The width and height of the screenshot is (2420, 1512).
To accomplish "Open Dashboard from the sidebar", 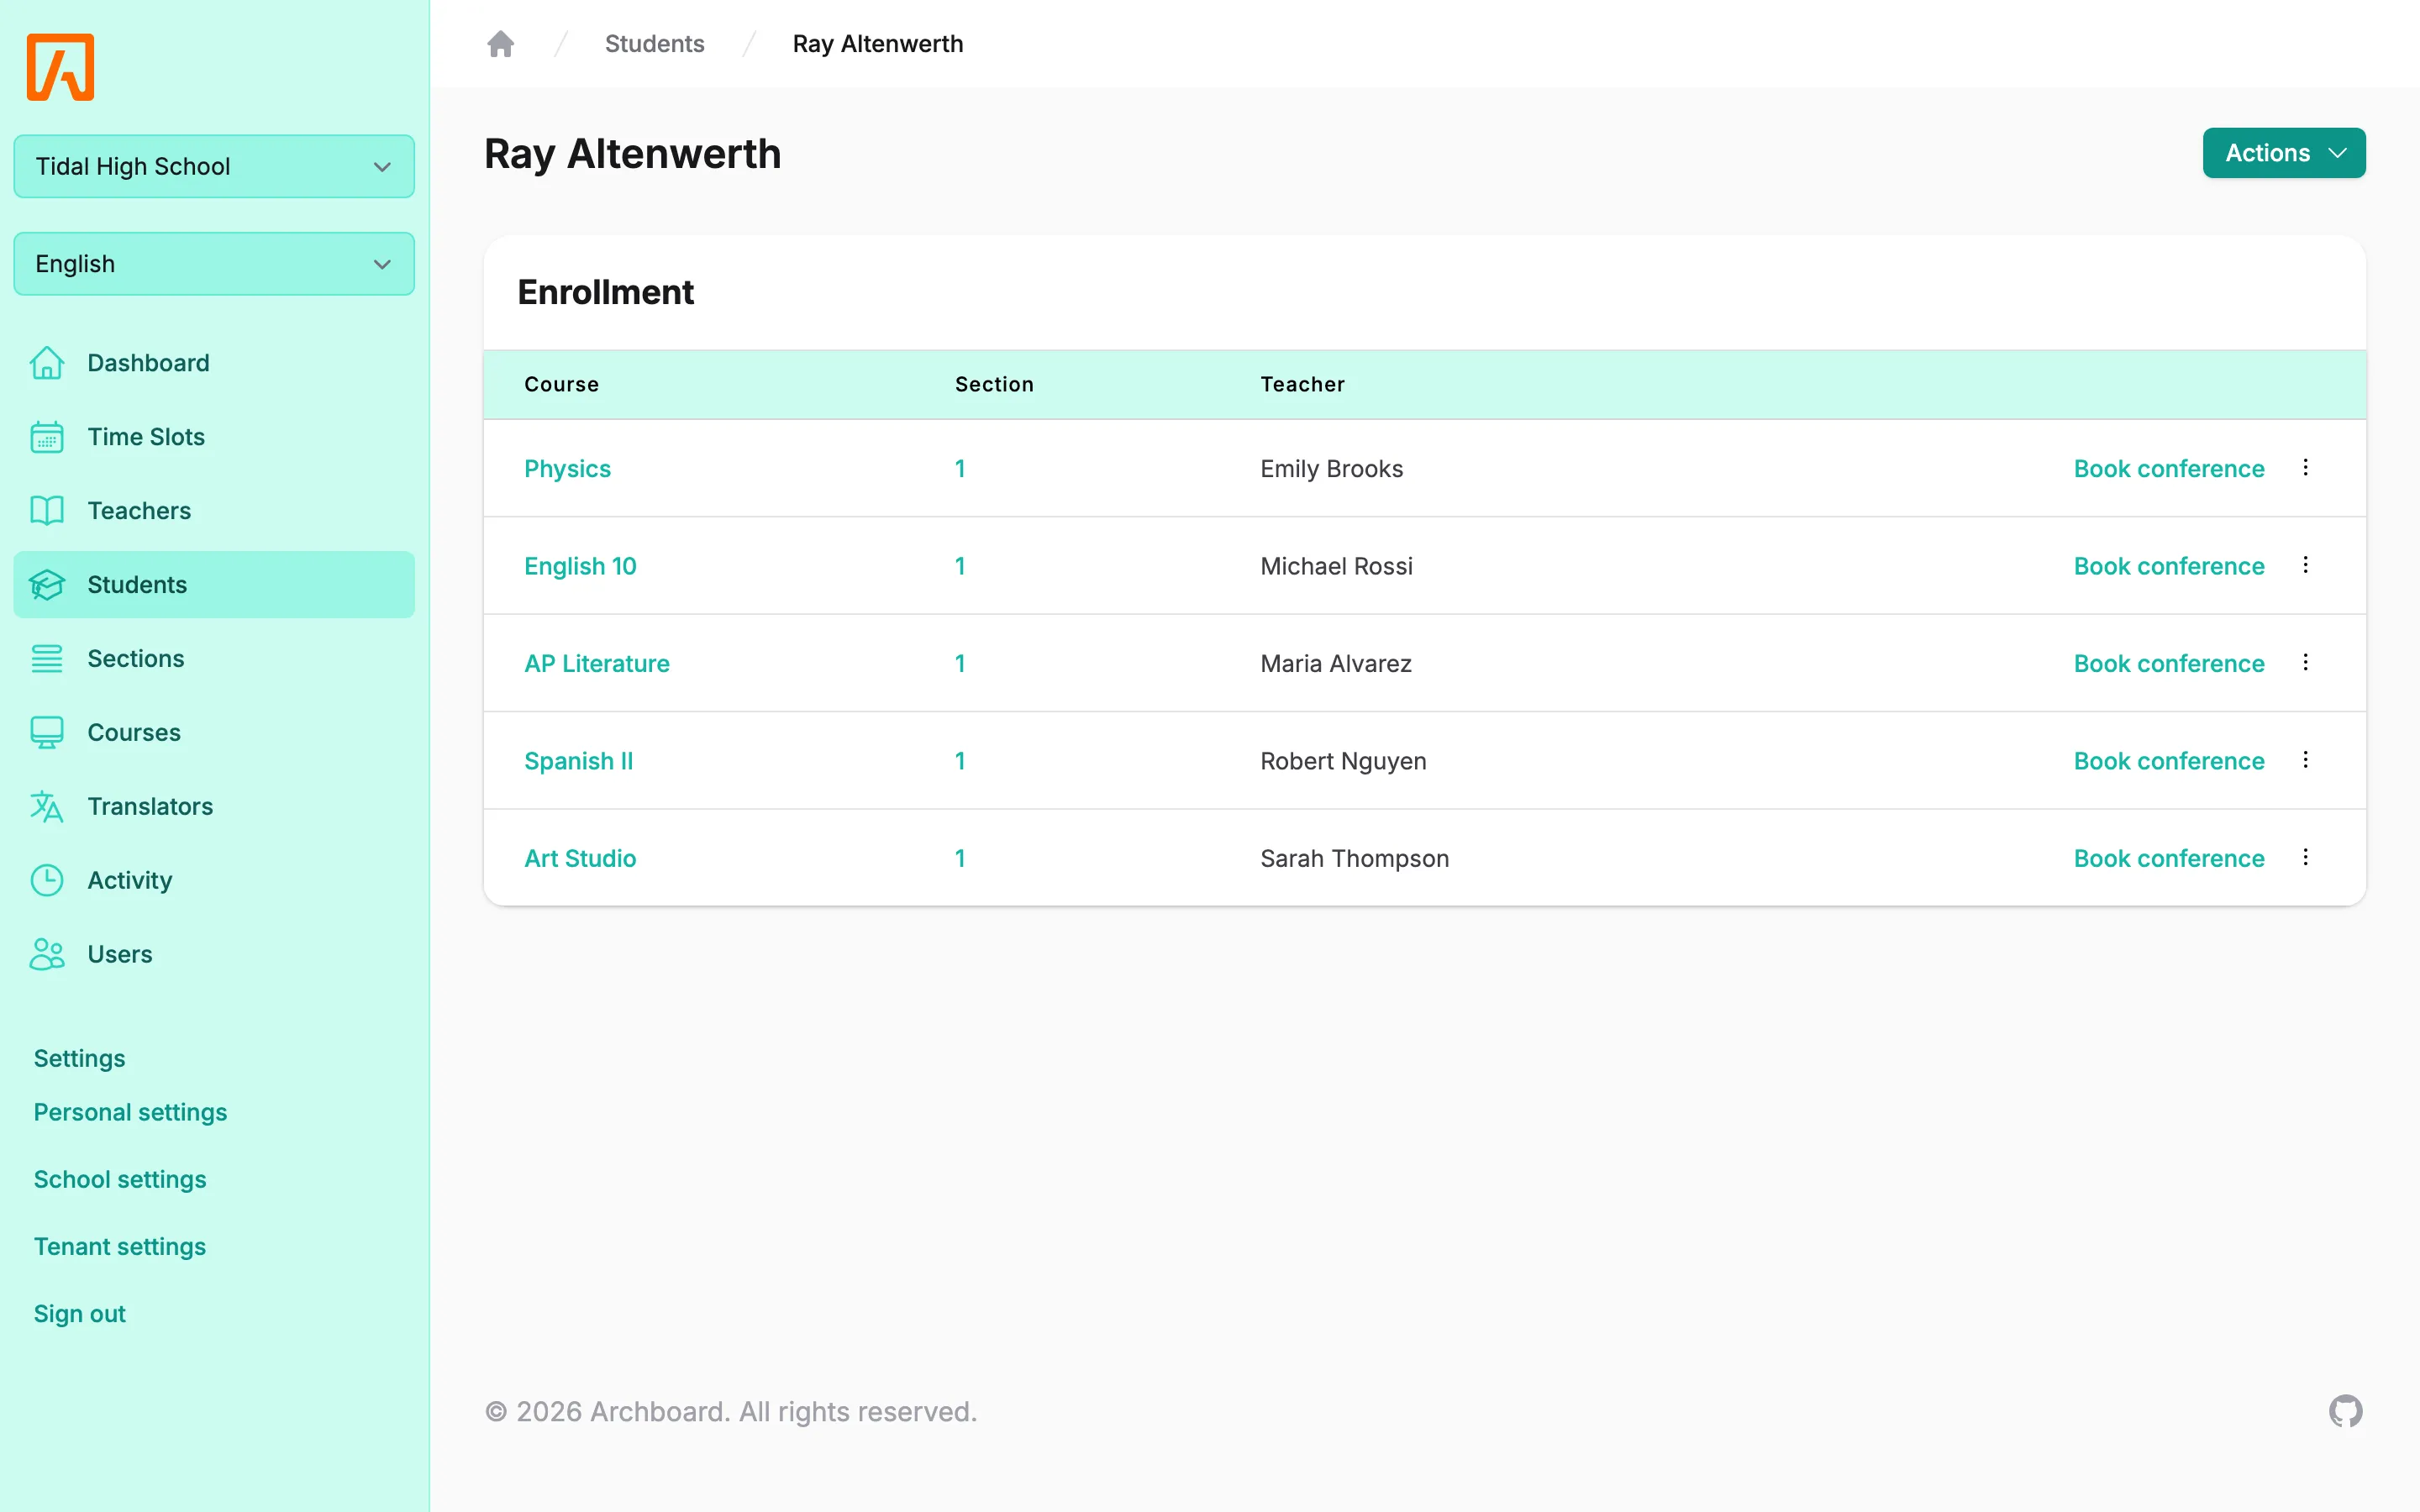I will pos(214,363).
